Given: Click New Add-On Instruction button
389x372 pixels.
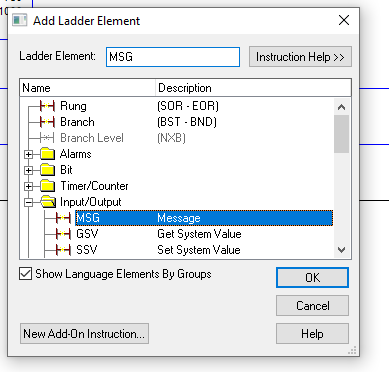Looking at the screenshot, I should tap(84, 334).
